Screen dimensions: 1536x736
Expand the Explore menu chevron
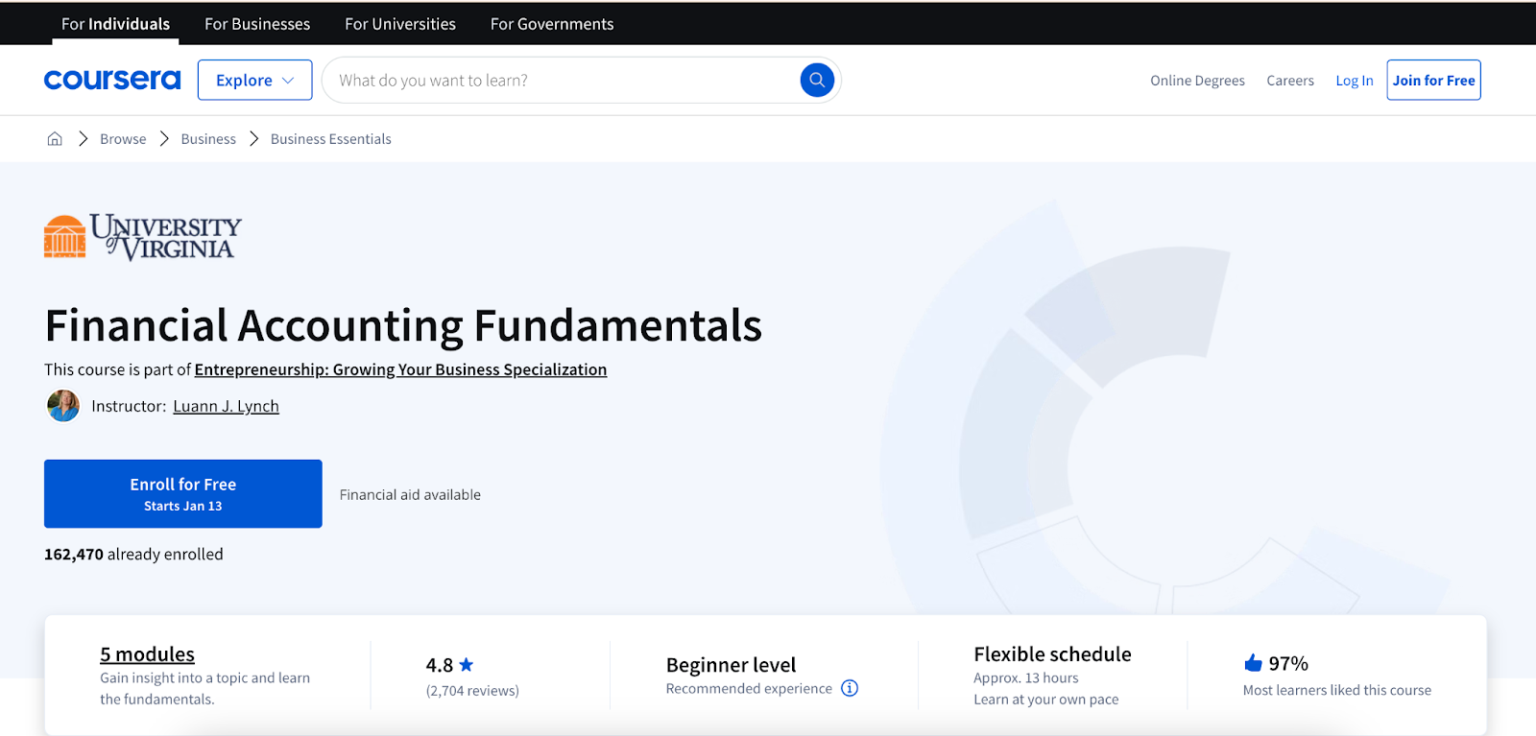pyautogui.click(x=288, y=80)
